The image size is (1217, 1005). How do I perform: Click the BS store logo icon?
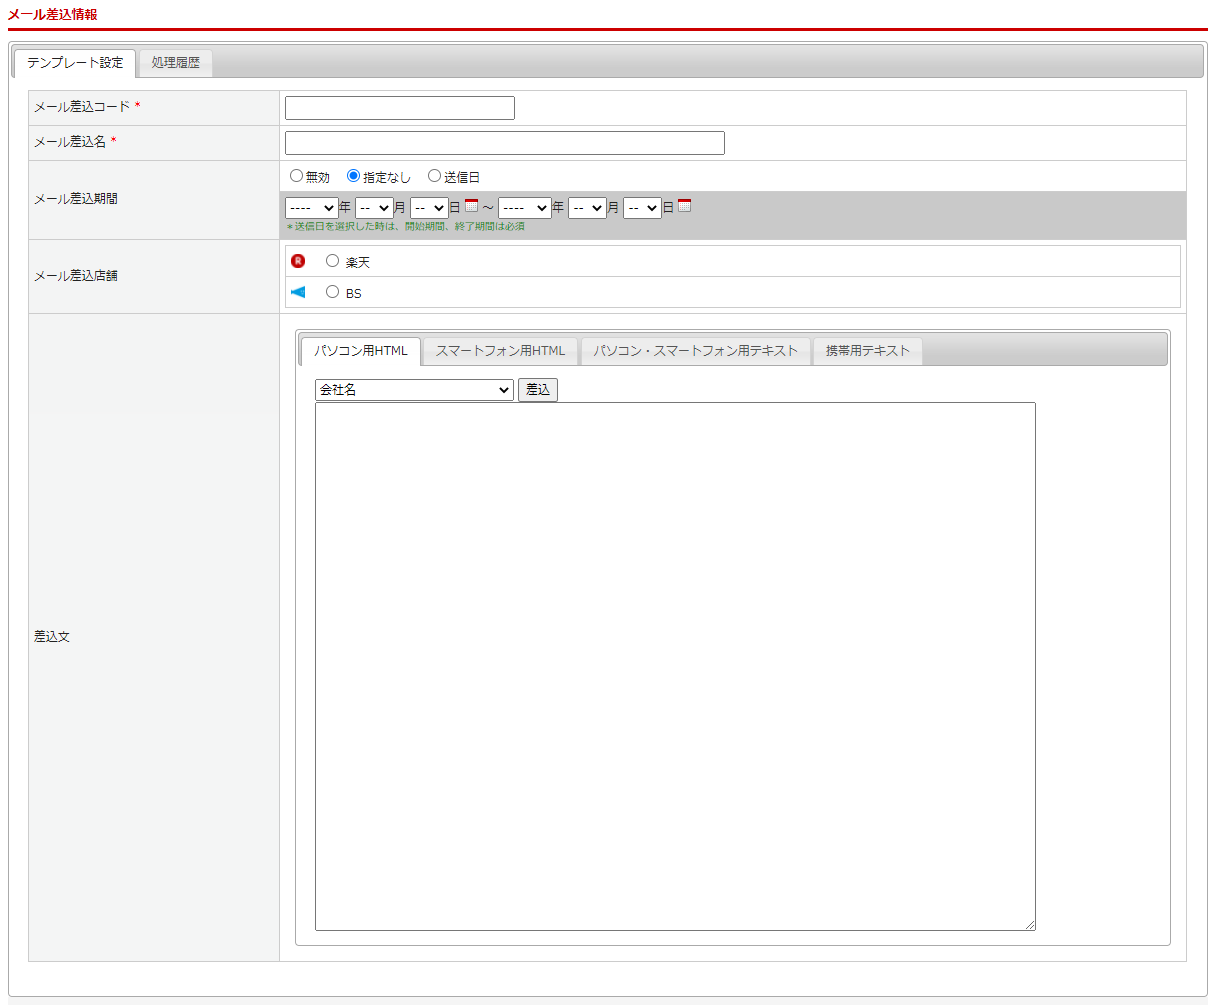[298, 293]
